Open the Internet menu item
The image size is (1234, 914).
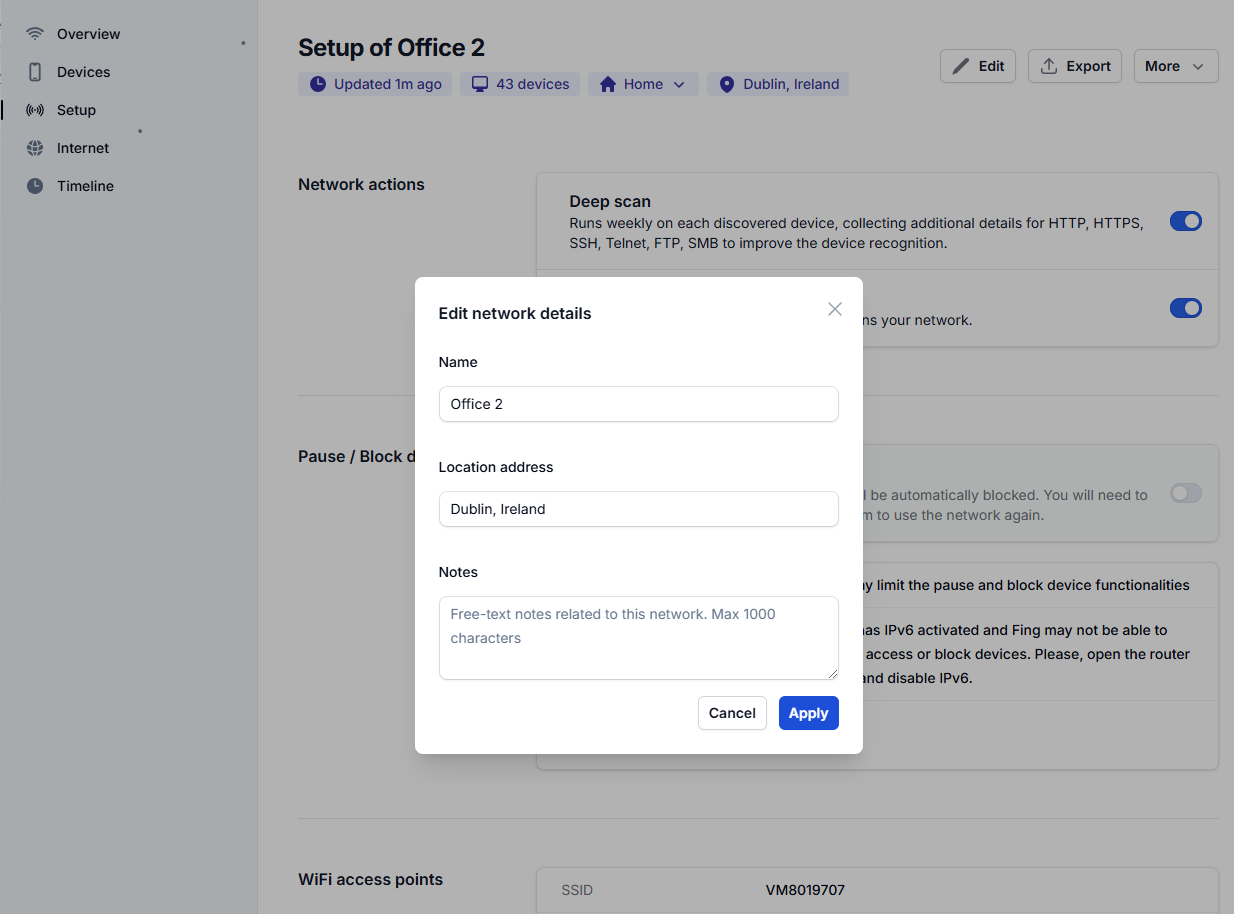coord(83,148)
